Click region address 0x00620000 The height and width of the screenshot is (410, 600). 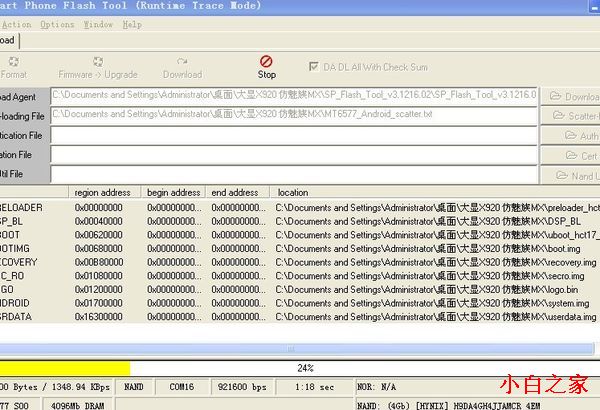tap(99, 235)
